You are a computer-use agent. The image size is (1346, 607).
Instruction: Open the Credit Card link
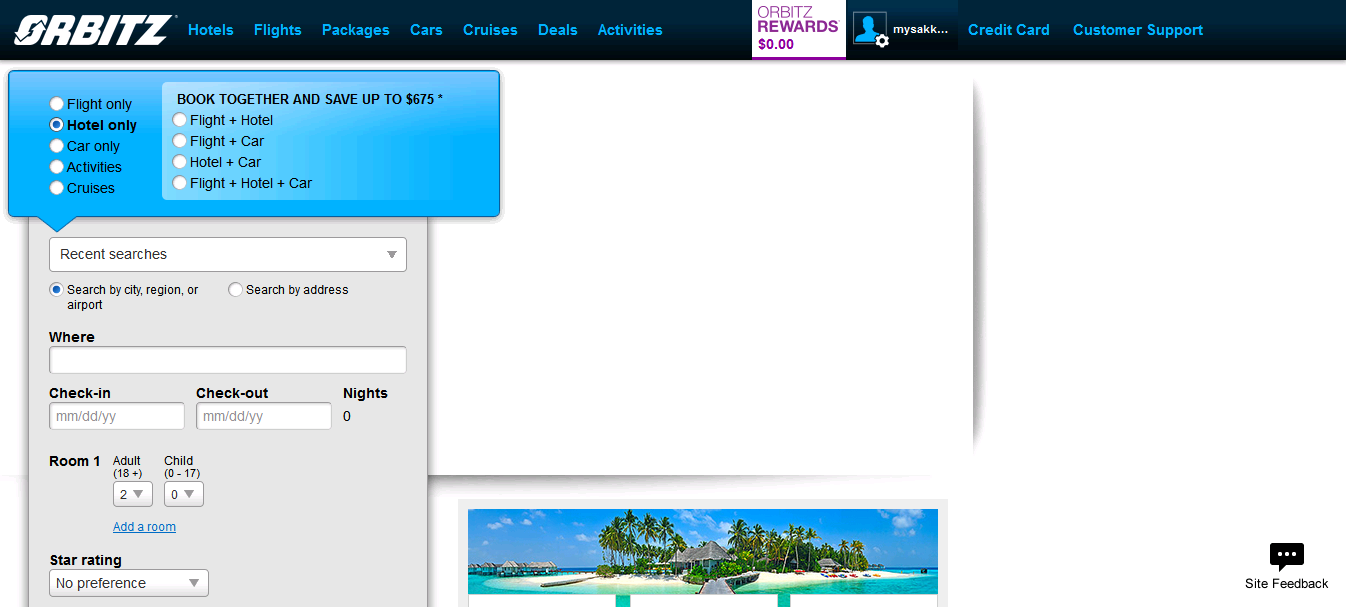(x=1009, y=30)
